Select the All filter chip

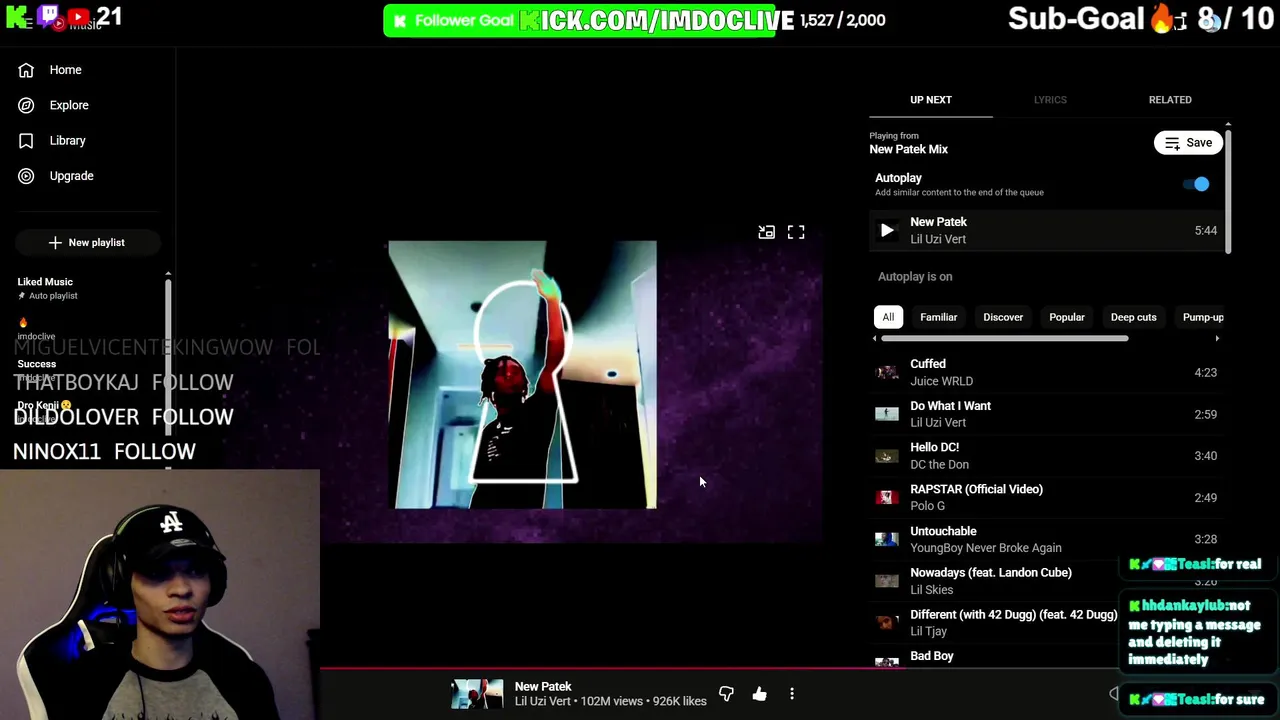pos(888,317)
